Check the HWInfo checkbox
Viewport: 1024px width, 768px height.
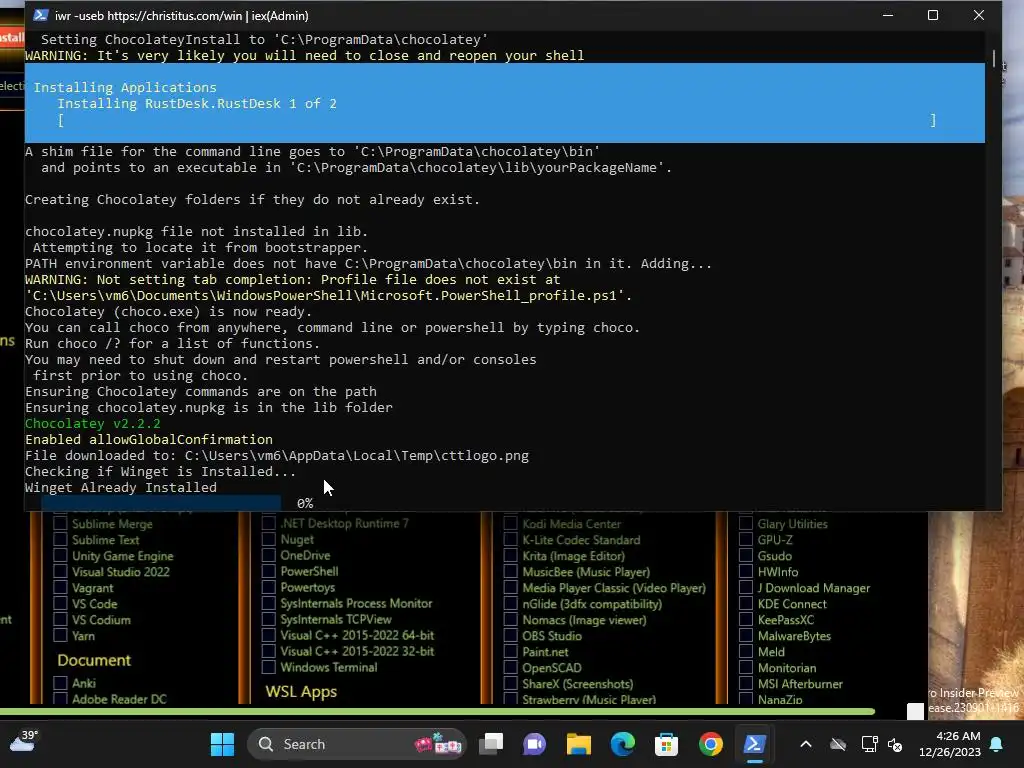[746, 571]
